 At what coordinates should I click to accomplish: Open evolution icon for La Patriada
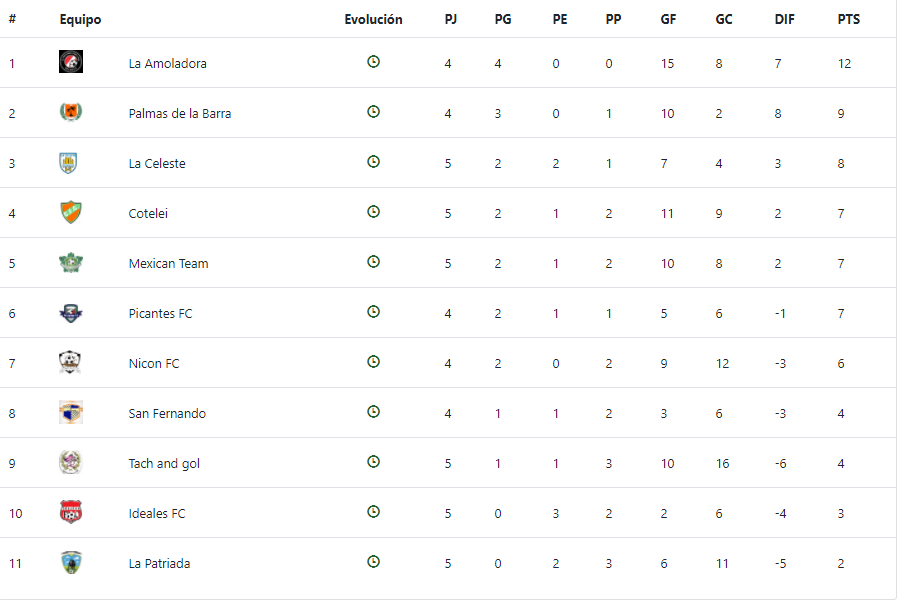click(373, 562)
